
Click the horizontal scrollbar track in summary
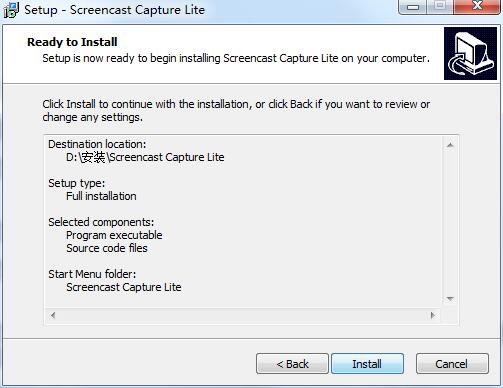tap(243, 315)
